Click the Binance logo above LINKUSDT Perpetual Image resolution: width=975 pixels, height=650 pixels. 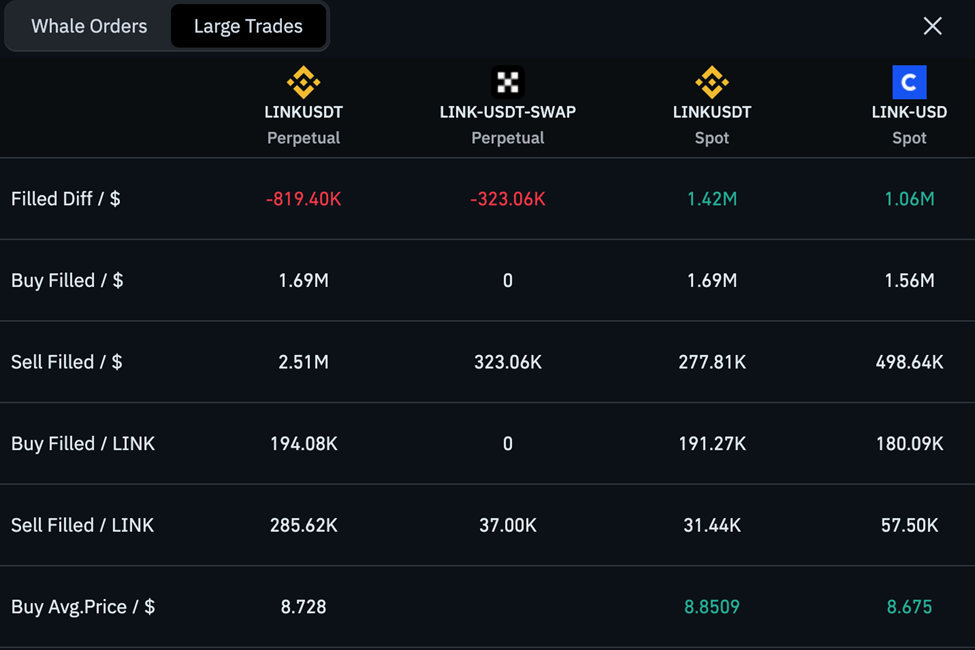click(x=303, y=82)
